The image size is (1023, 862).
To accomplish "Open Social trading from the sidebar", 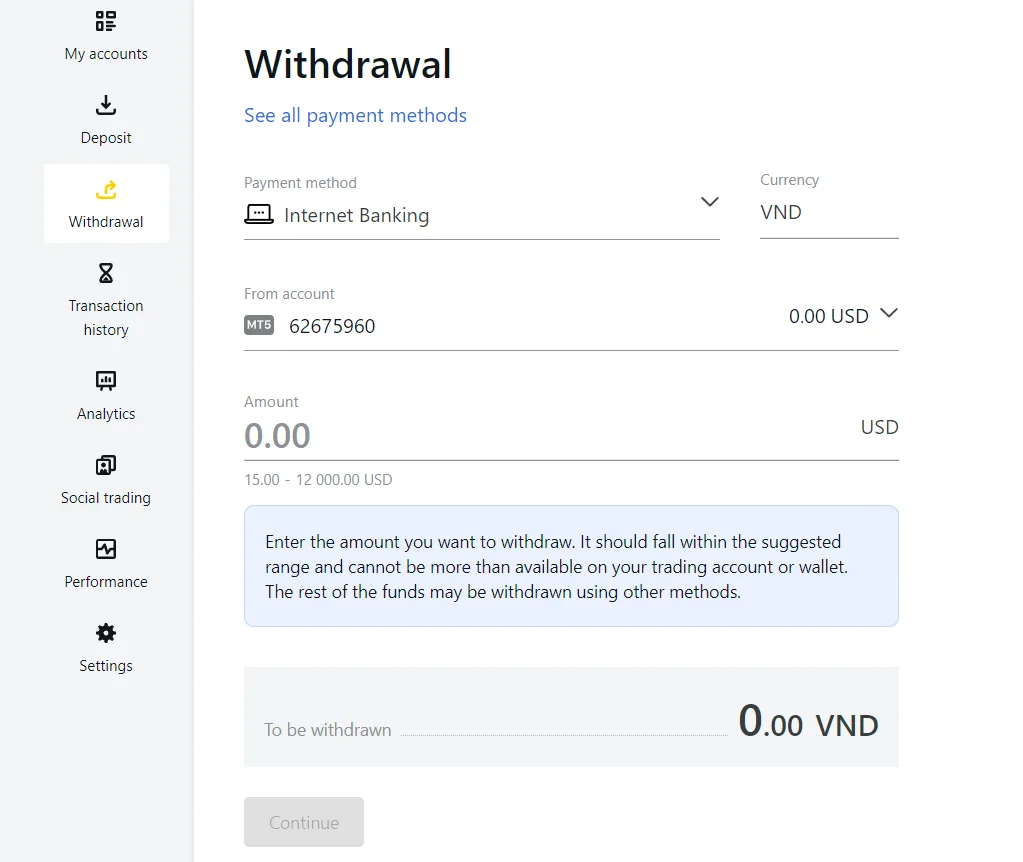I will click(105, 465).
